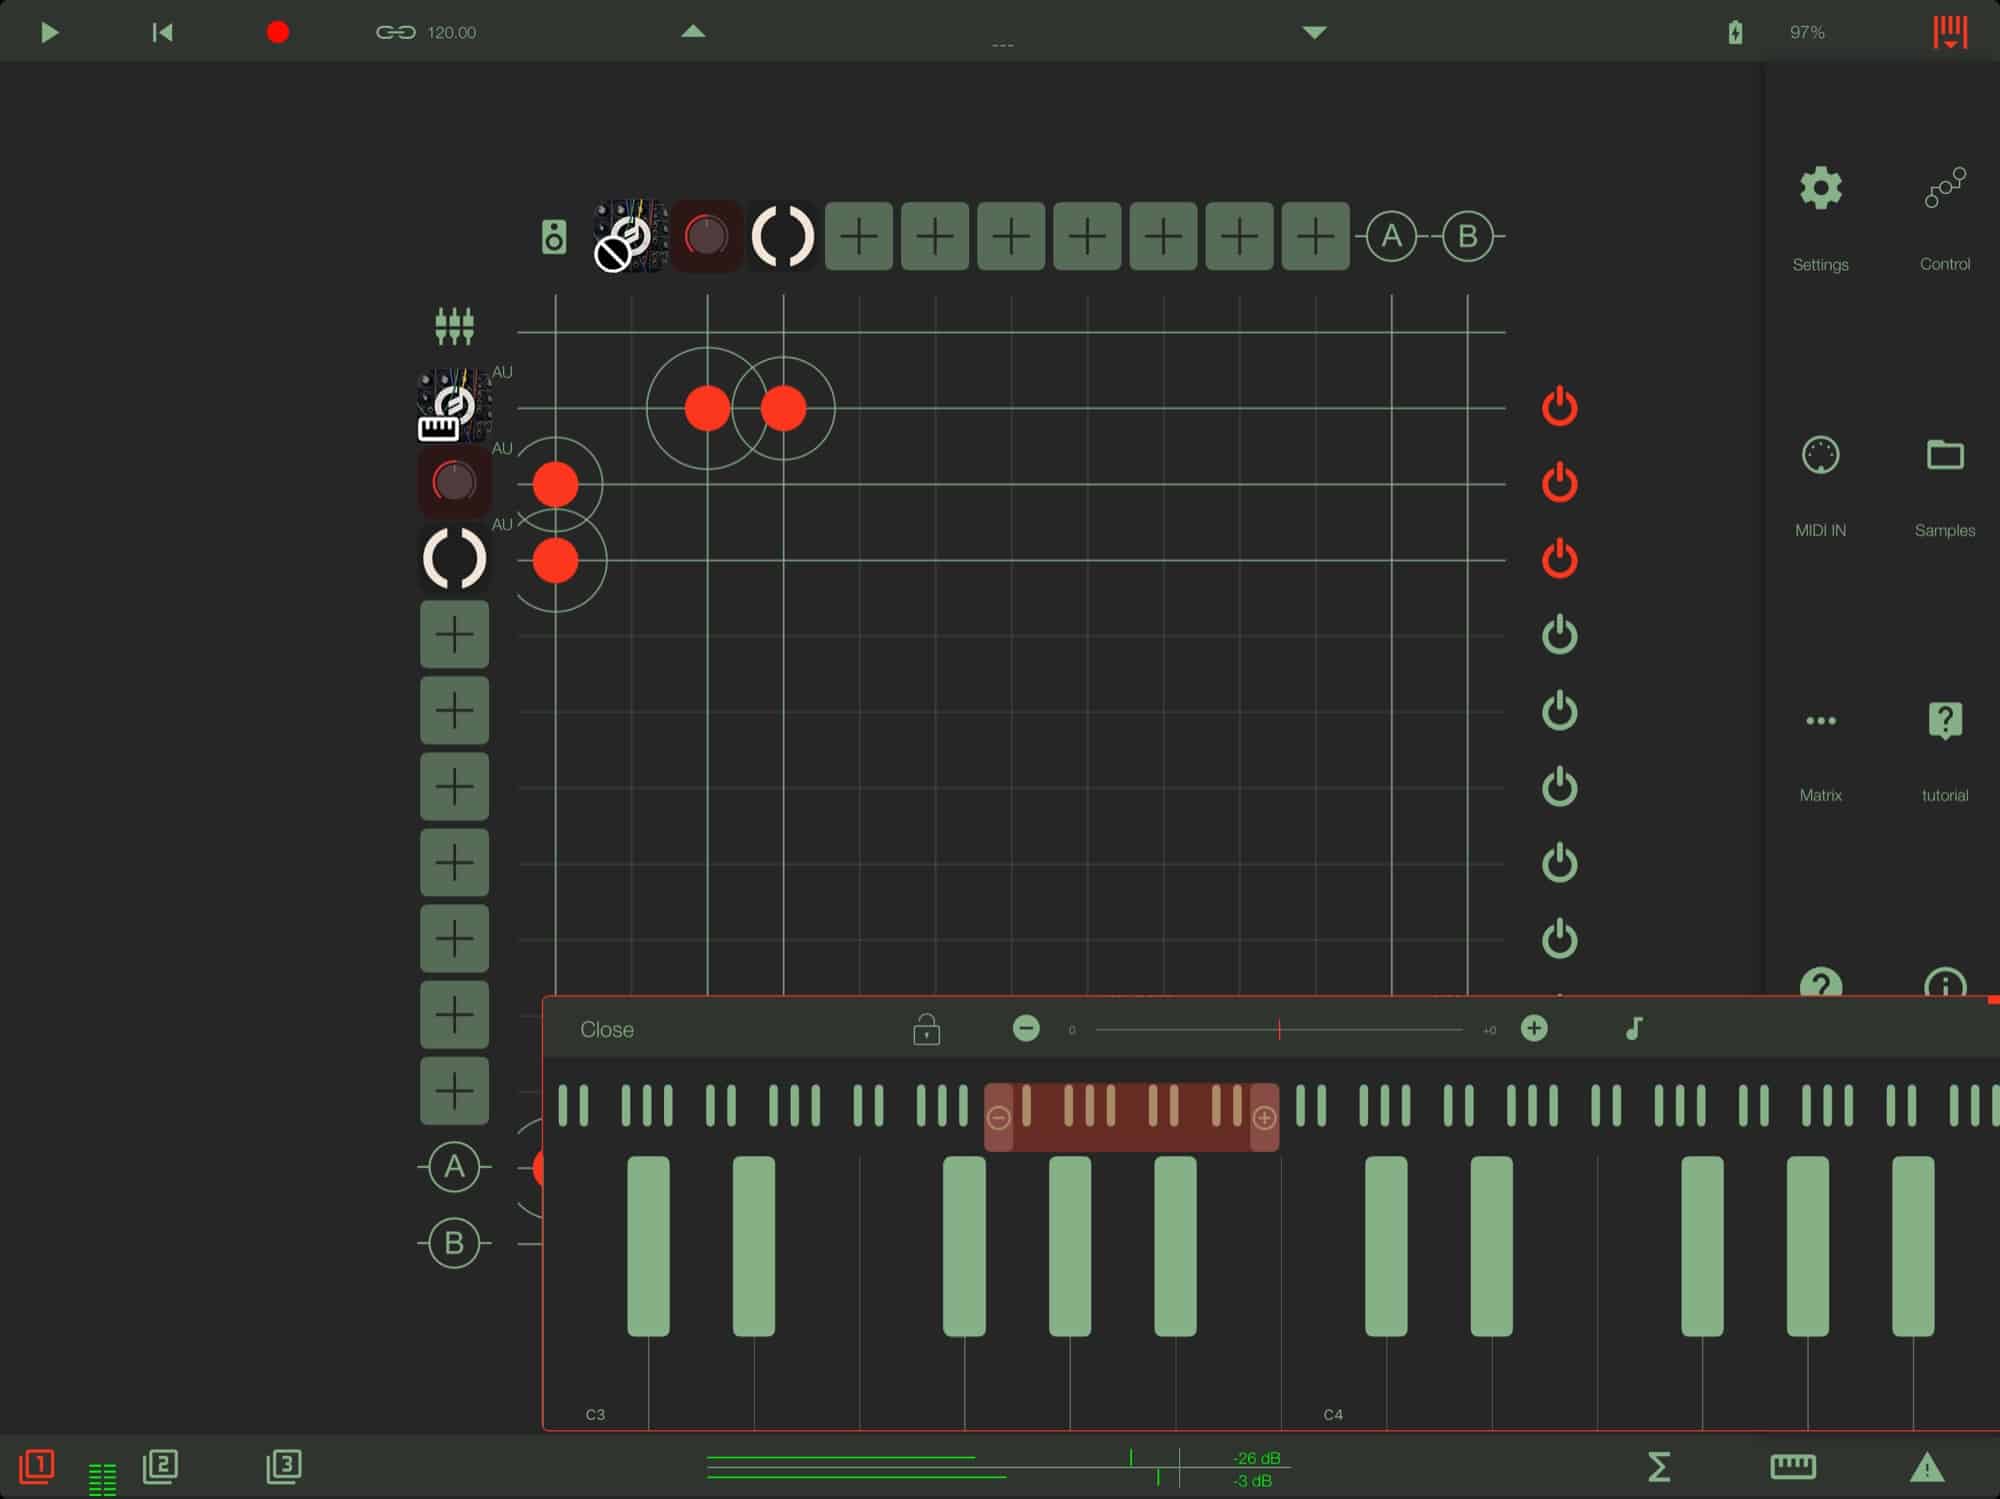Toggle the Ableton Link icon
Viewport: 2000px width, 1499px height.
[395, 32]
